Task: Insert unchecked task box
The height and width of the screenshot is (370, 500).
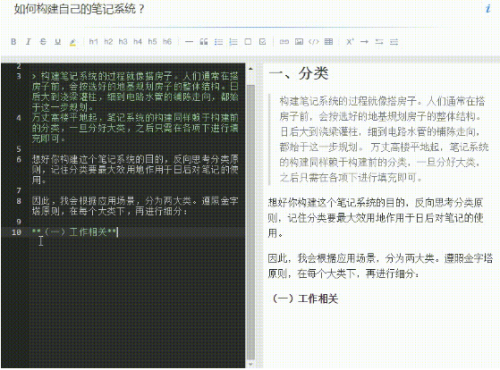Action: (248, 42)
